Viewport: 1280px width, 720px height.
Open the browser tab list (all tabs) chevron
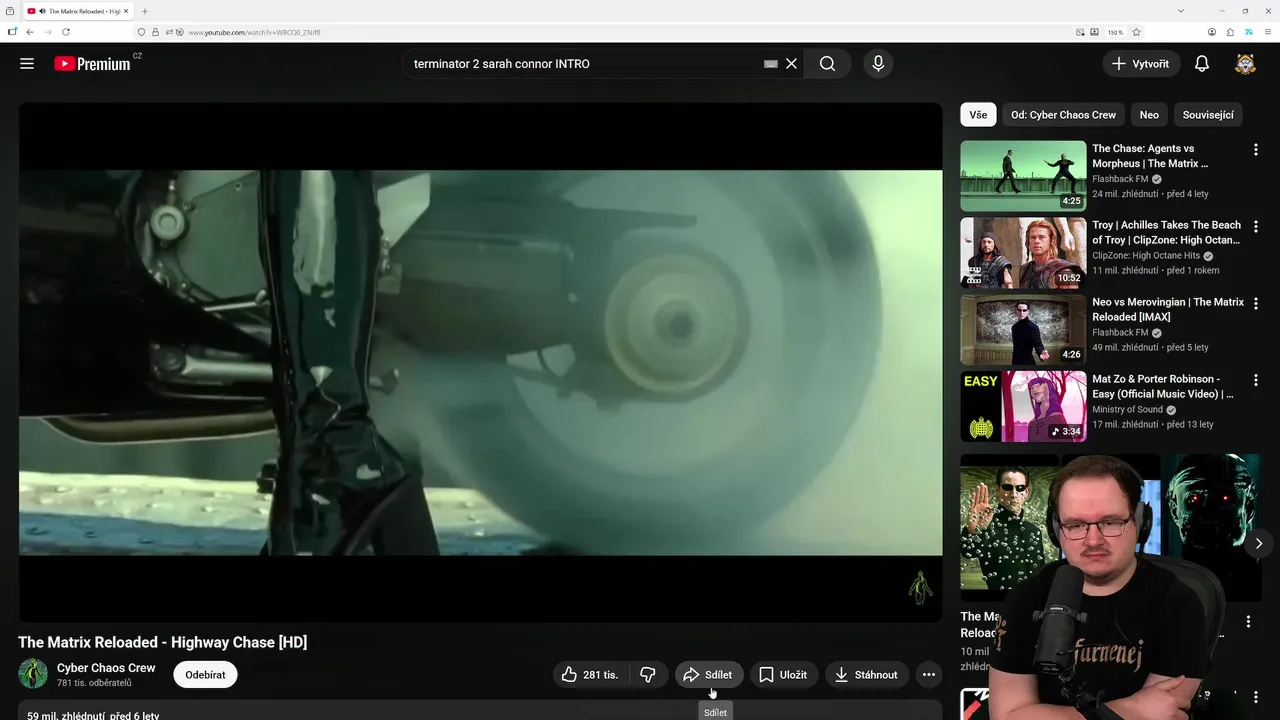1181,11
